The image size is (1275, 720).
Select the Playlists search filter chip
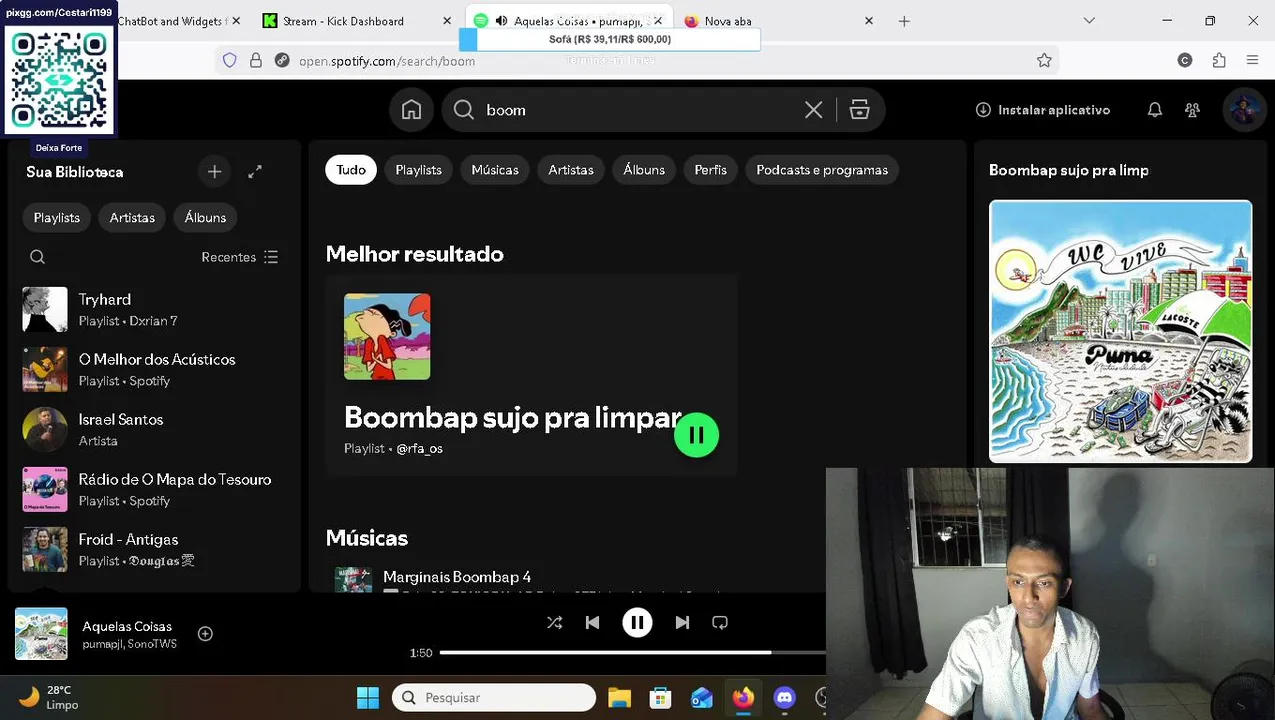tap(418, 170)
